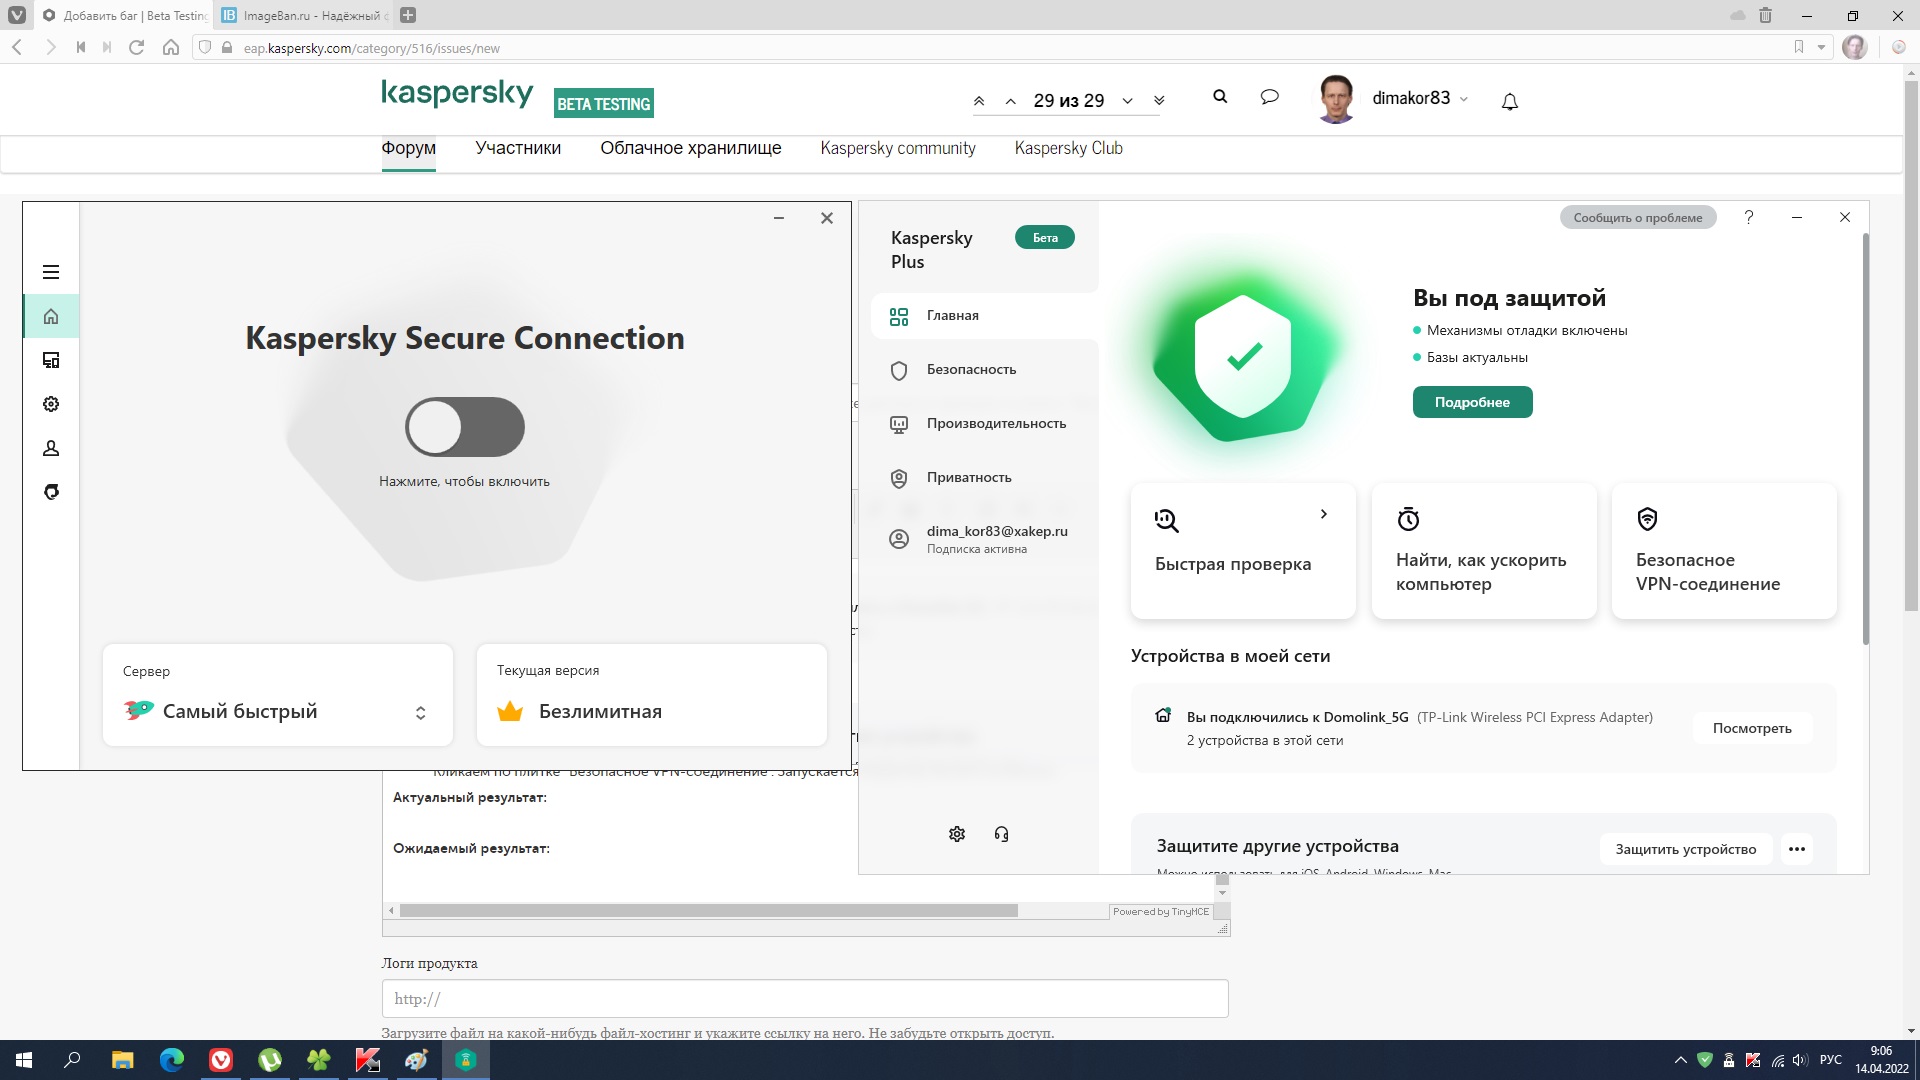The width and height of the screenshot is (1920, 1080).
Task: Open settings gear in Secure Connection sidebar
Action: tap(51, 404)
